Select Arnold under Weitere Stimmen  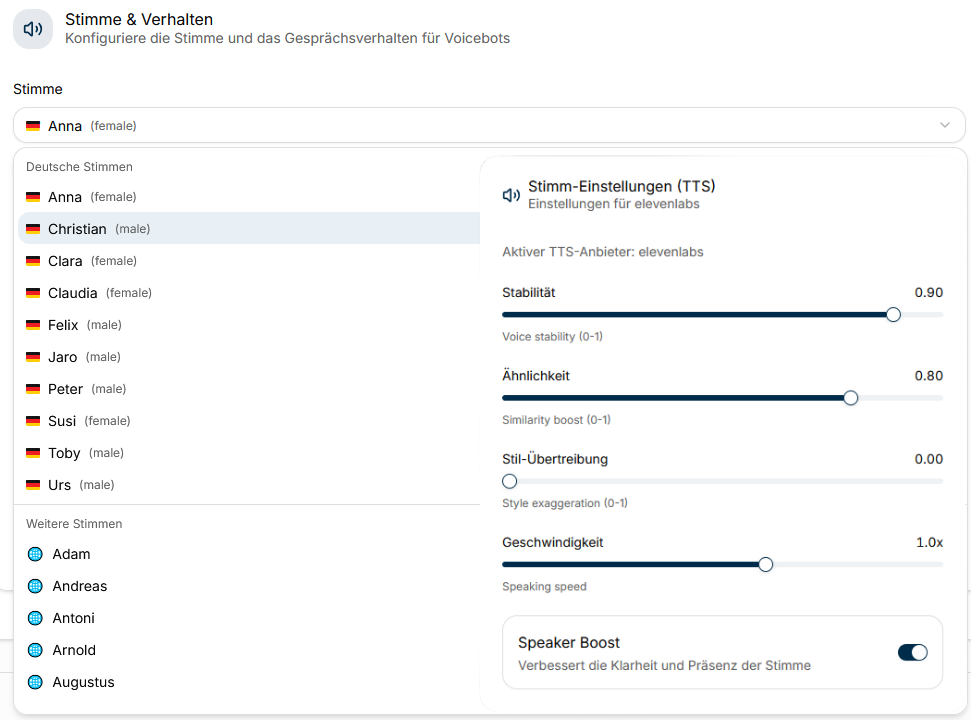pos(74,650)
